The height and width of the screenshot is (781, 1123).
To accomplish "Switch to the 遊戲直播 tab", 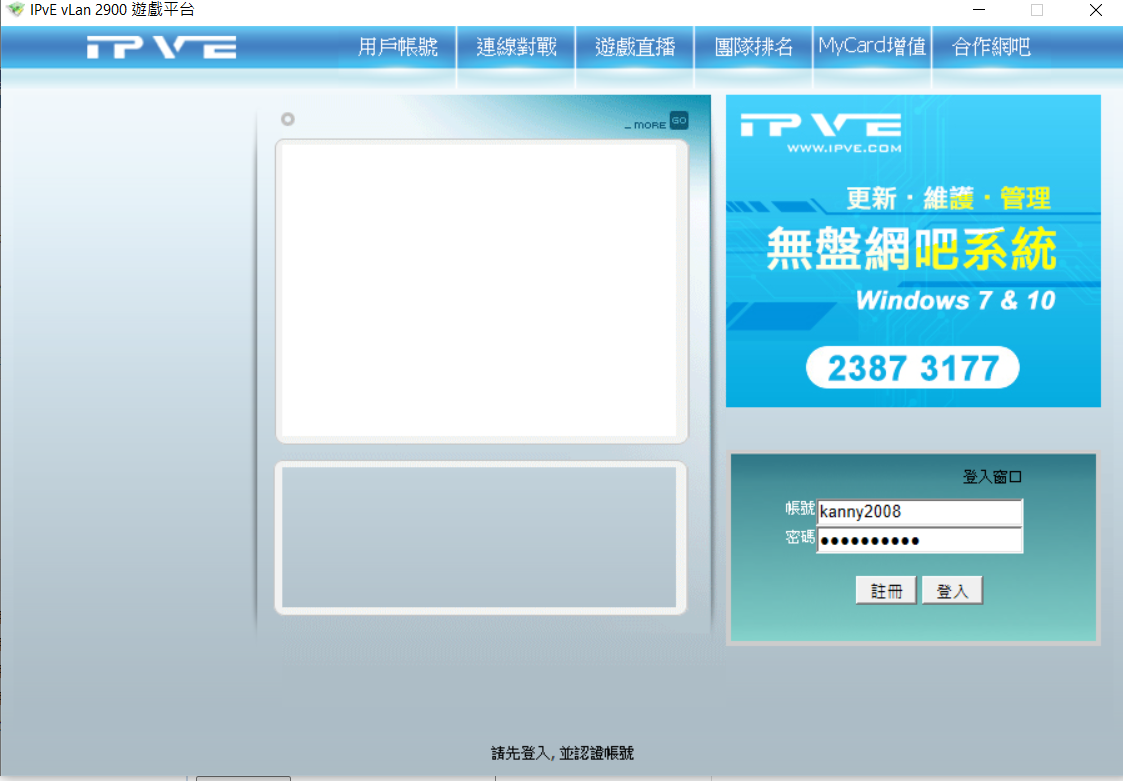I will [635, 47].
